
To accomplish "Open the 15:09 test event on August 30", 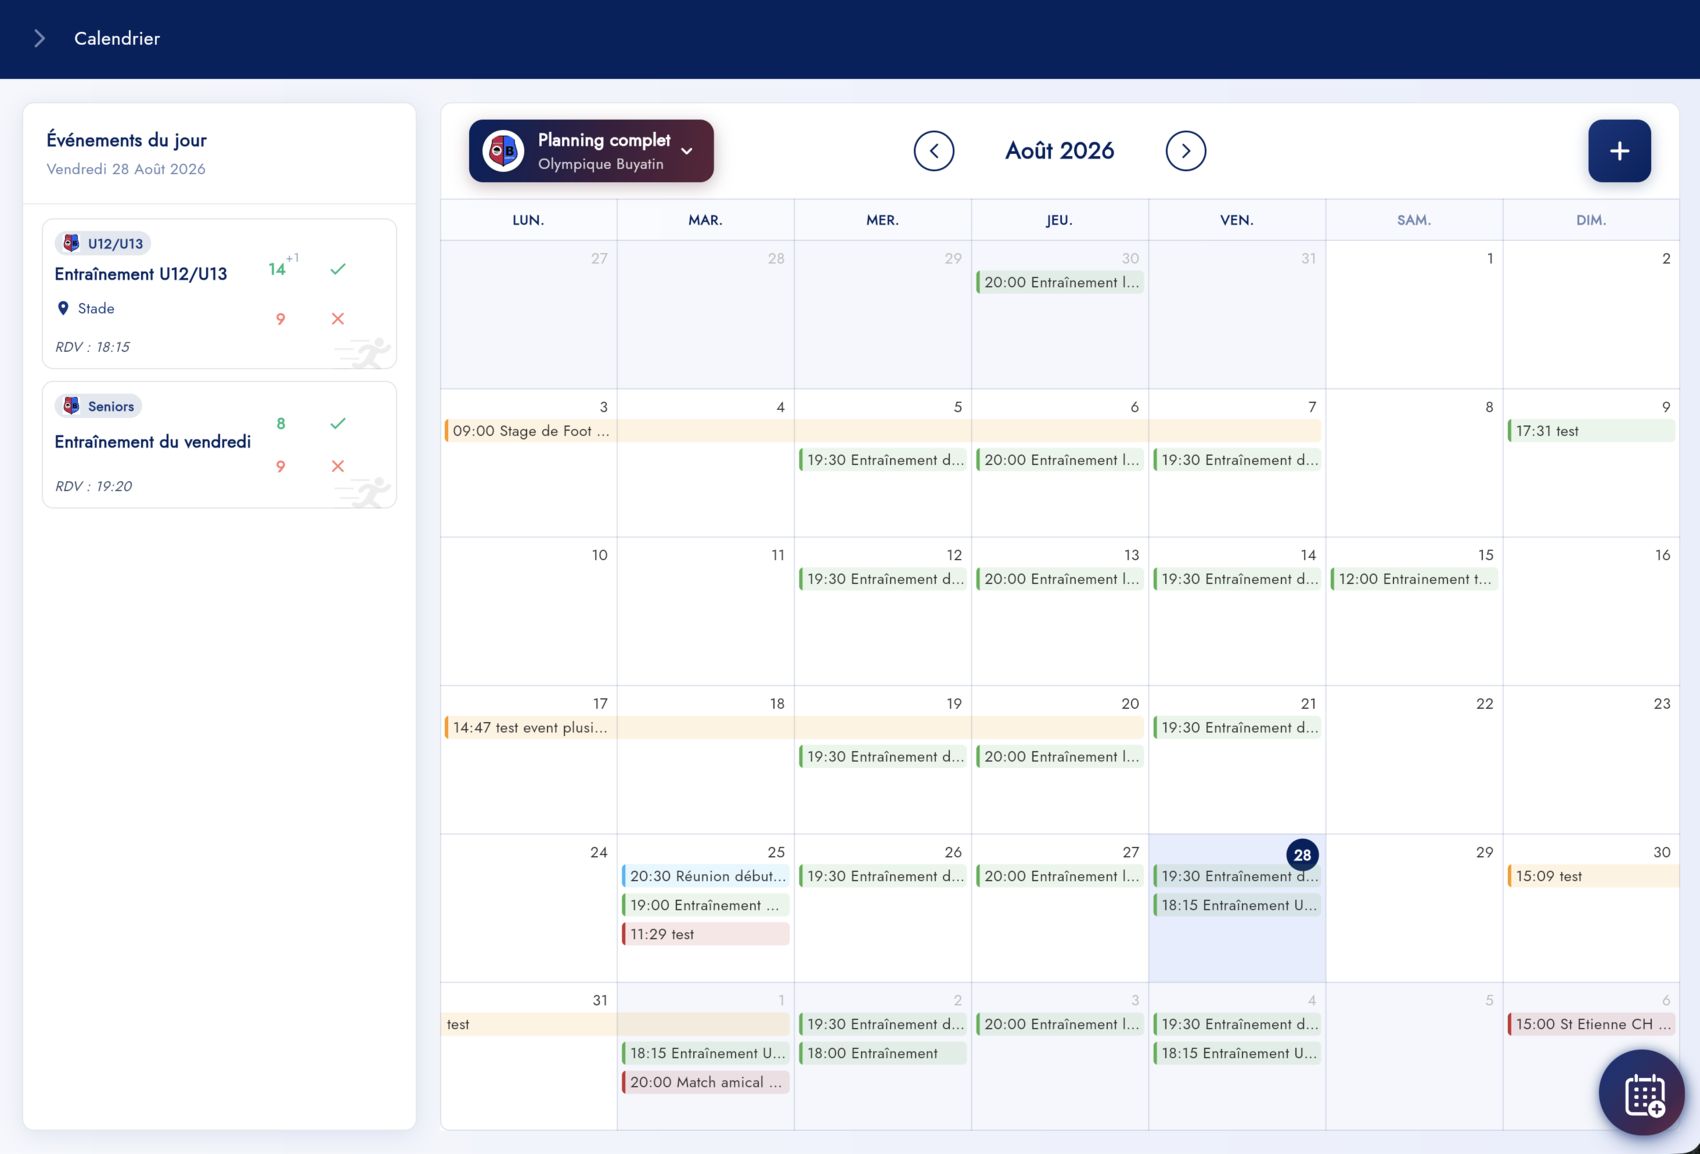I will click(x=1593, y=876).
